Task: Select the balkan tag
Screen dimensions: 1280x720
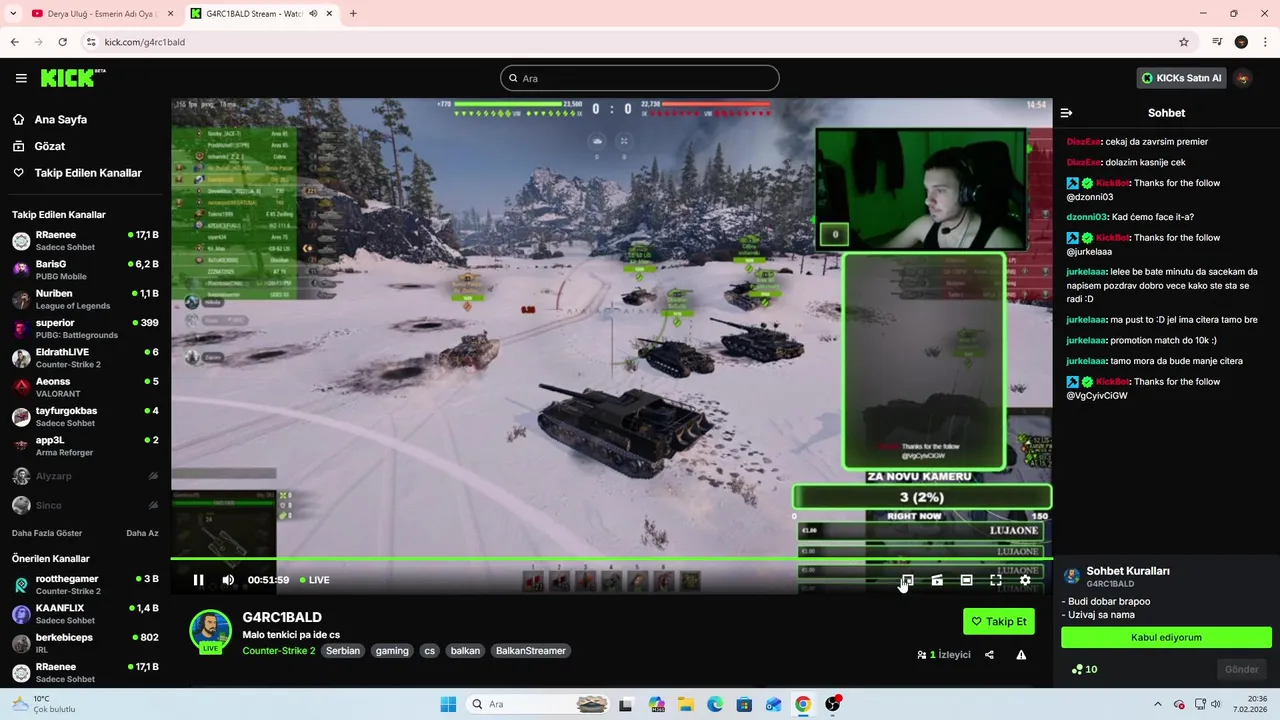Action: [465, 651]
